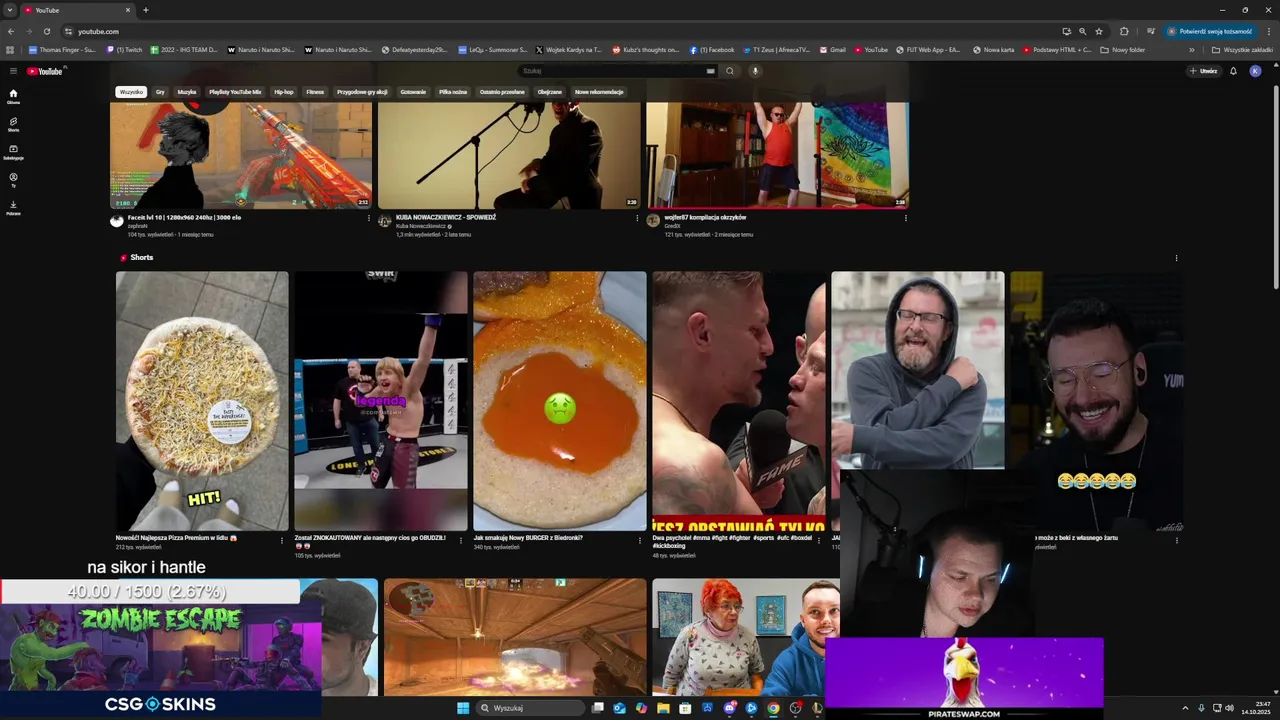Open the tab search chevron dropdown
Screen dimensions: 1280x720
[x=10, y=10]
